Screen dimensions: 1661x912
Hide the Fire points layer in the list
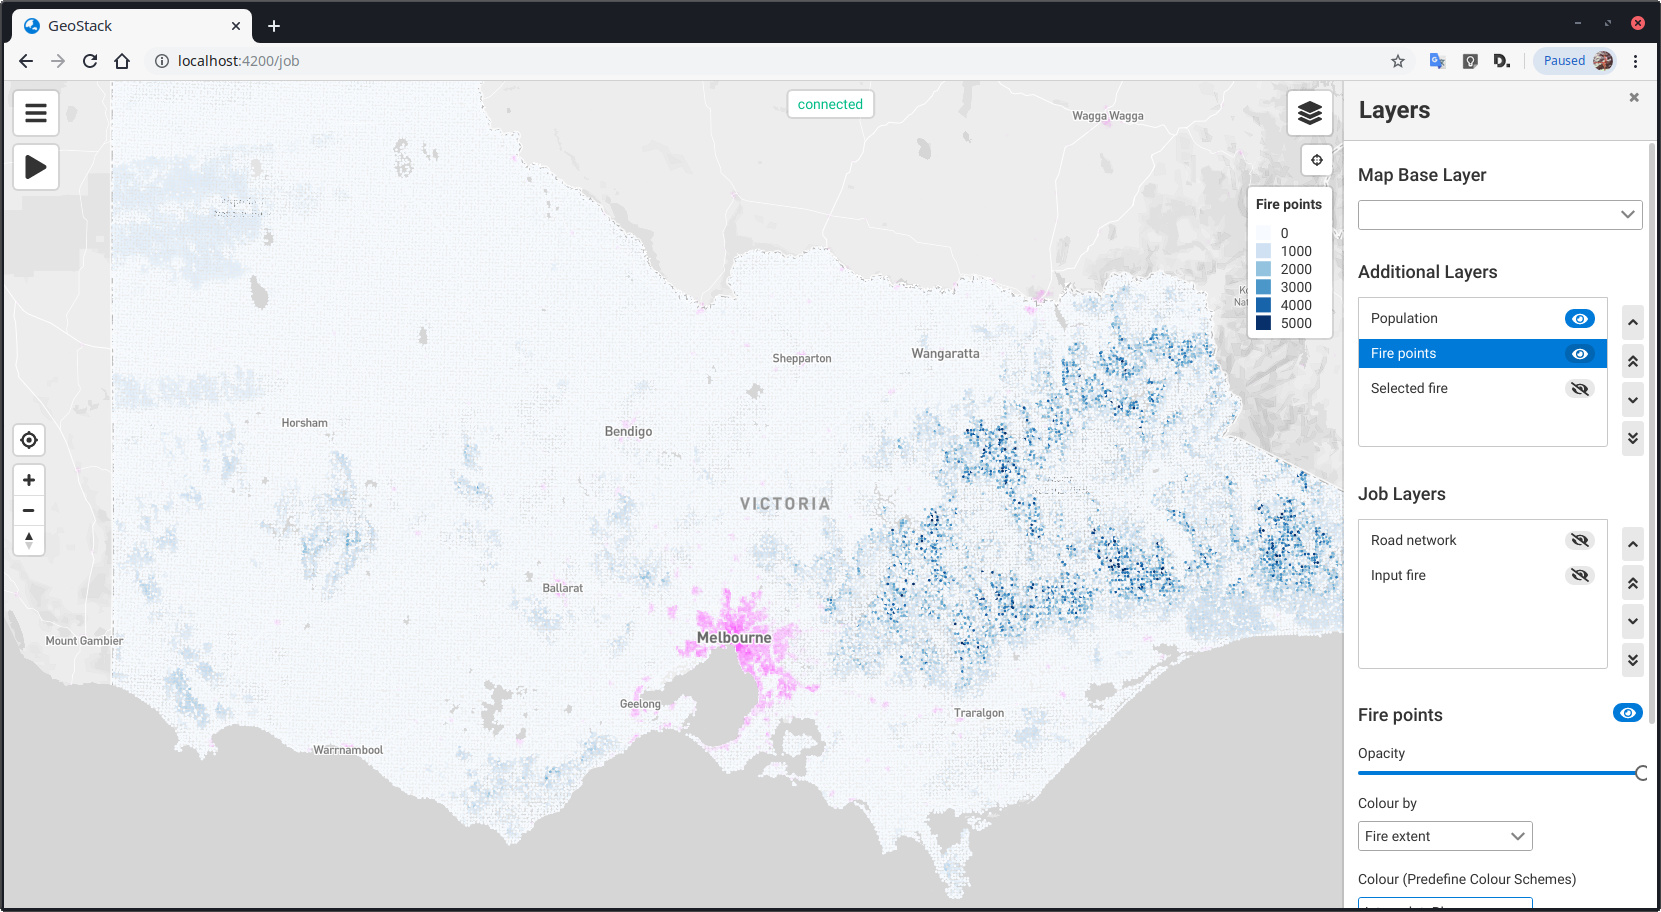tap(1580, 354)
